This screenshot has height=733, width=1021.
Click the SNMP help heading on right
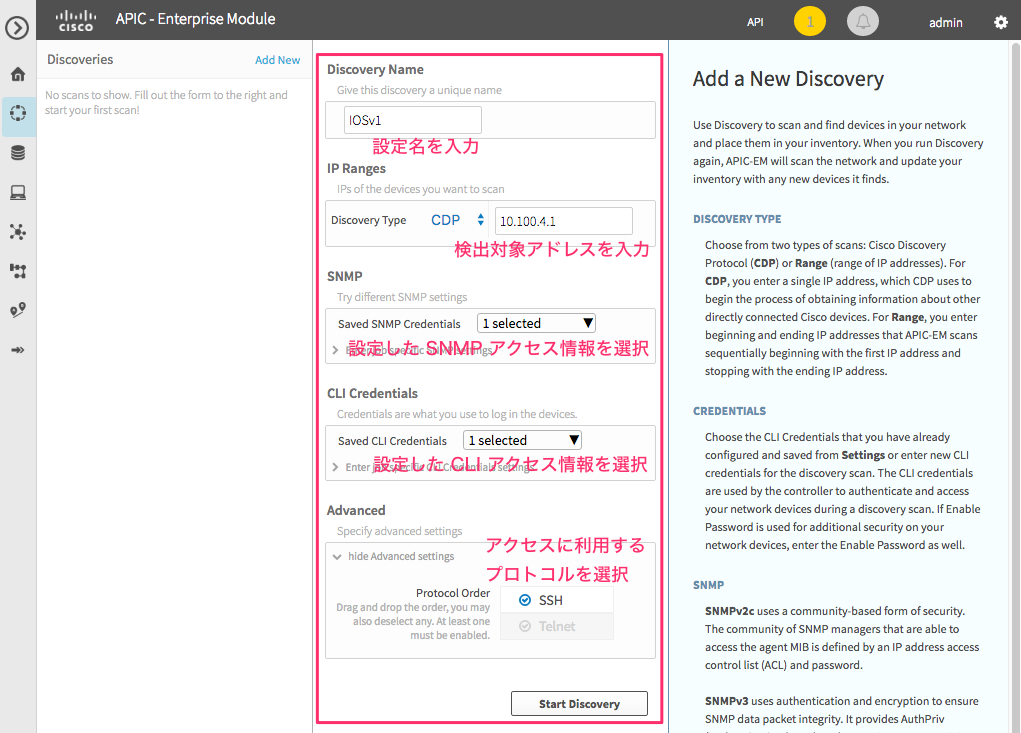tap(708, 585)
